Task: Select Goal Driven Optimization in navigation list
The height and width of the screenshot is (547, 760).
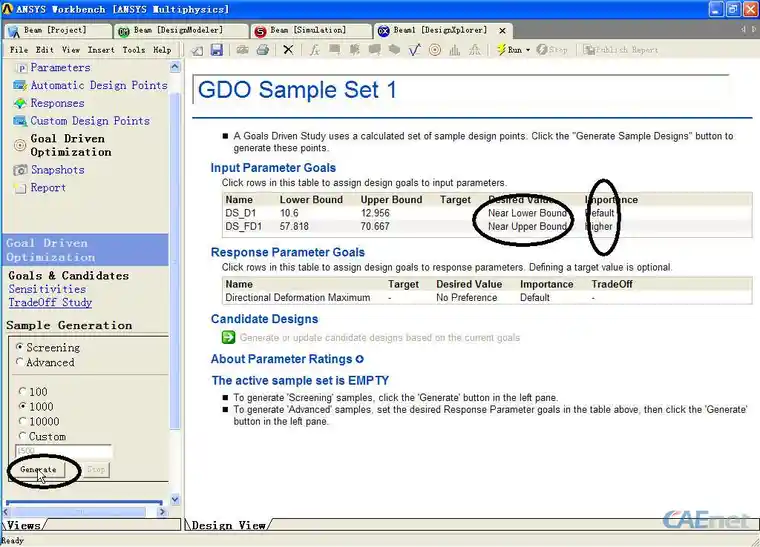Action: point(71,145)
